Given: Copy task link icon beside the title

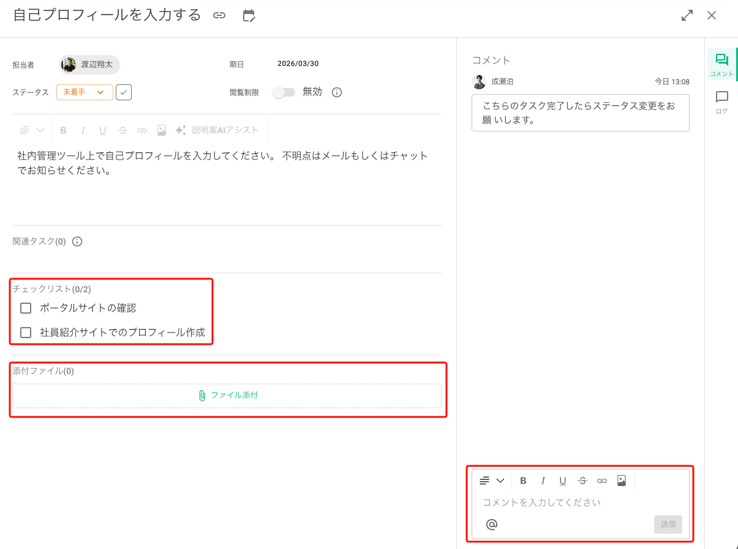Looking at the screenshot, I should pyautogui.click(x=219, y=16).
